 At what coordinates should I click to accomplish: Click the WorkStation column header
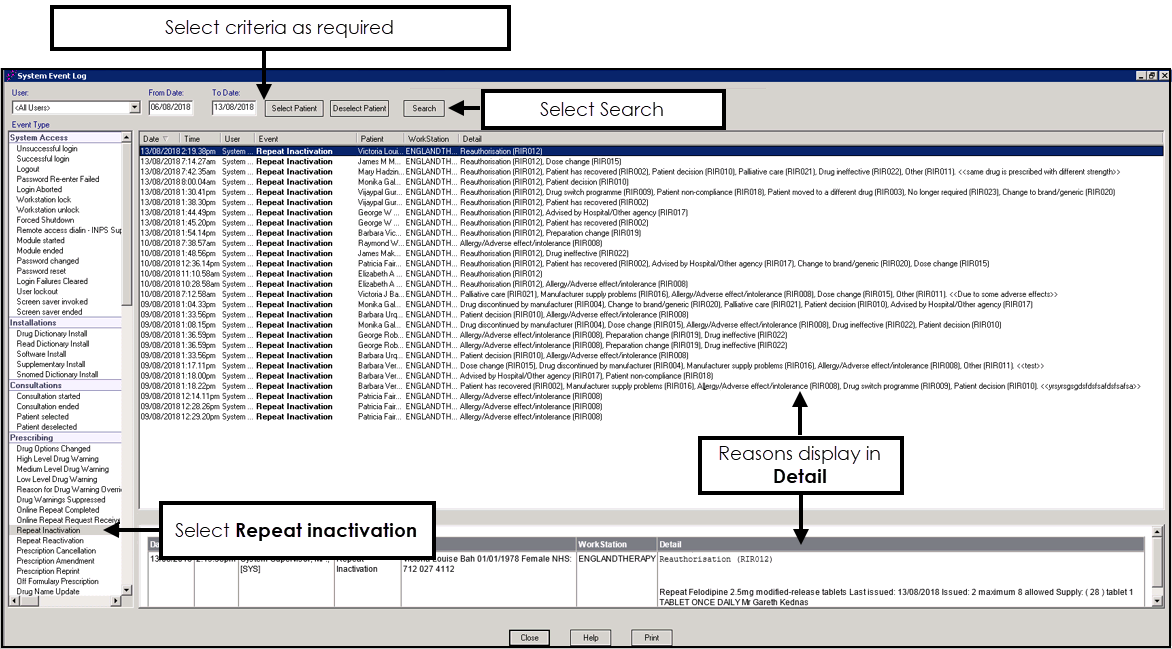(428, 139)
